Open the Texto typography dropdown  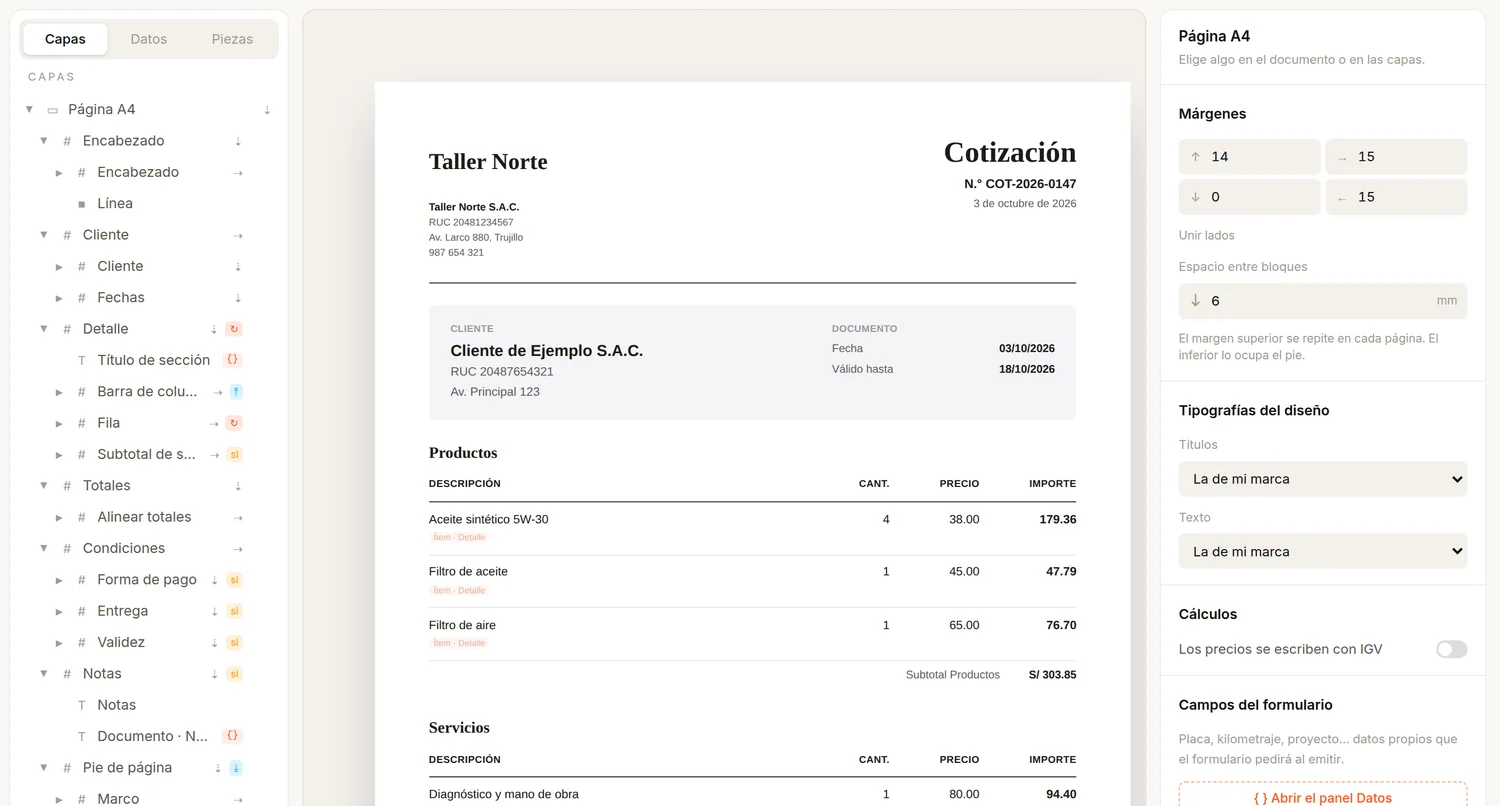pos(1323,551)
